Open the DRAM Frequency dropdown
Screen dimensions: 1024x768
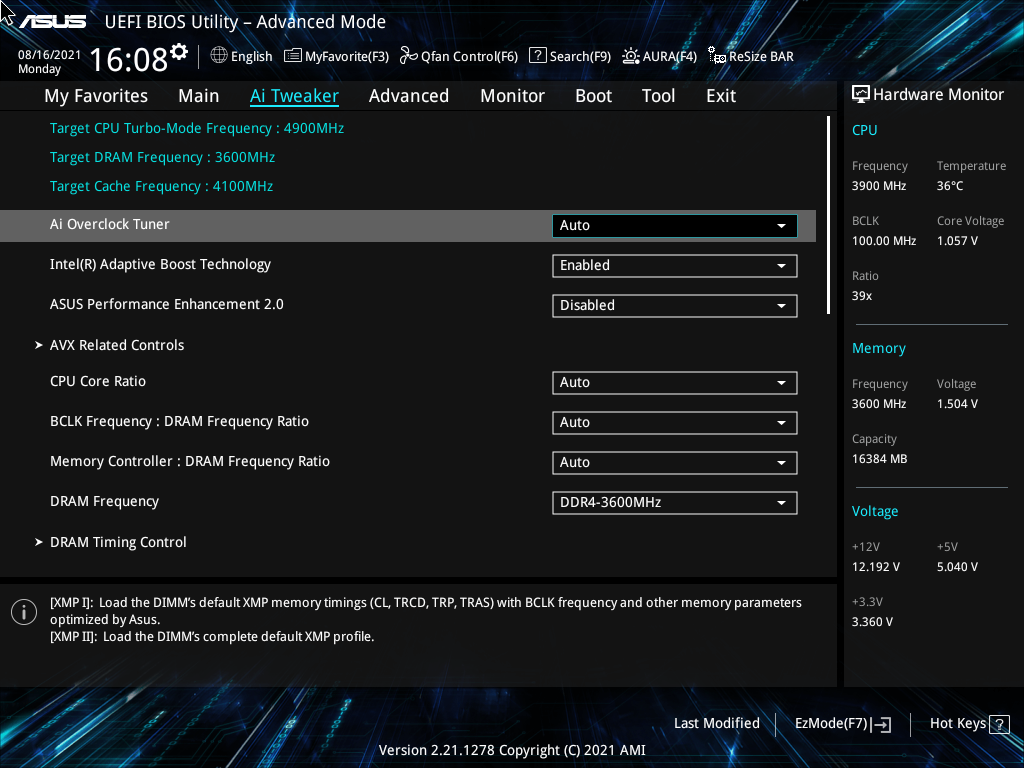click(675, 503)
